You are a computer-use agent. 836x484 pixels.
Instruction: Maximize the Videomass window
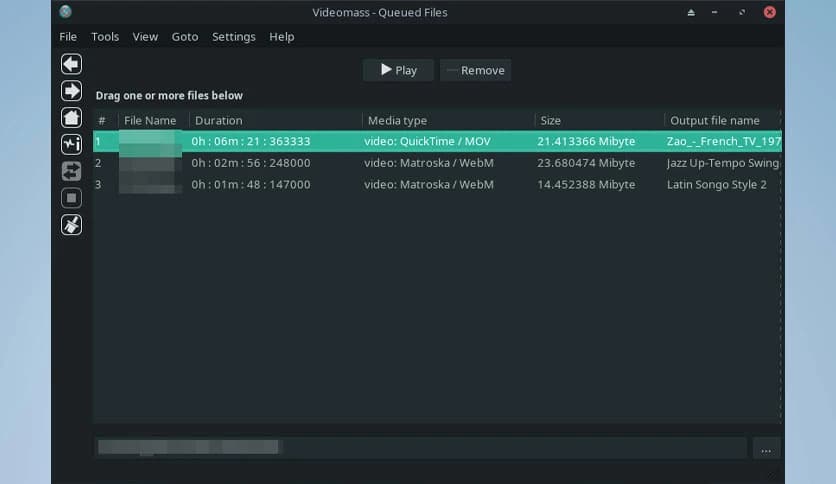pyautogui.click(x=742, y=12)
